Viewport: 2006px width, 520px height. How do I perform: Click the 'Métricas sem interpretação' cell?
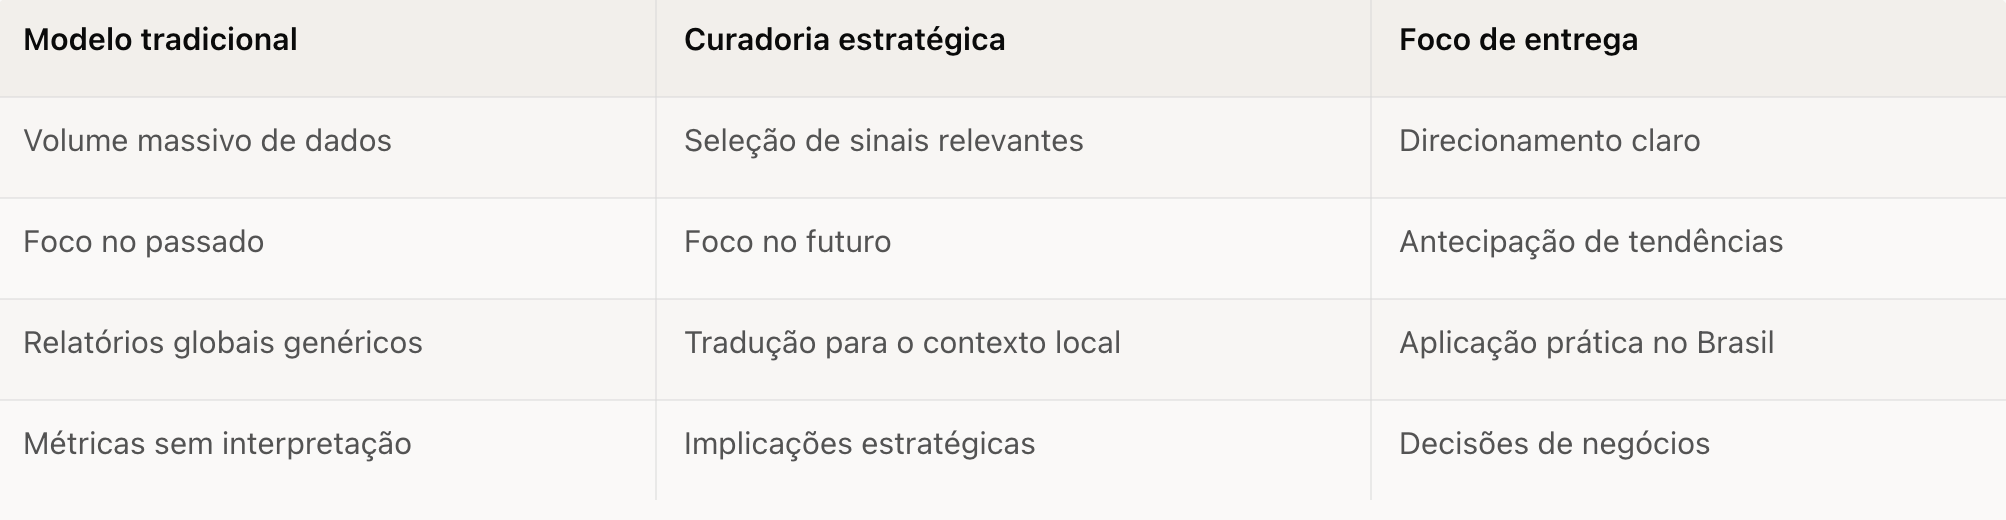click(217, 444)
